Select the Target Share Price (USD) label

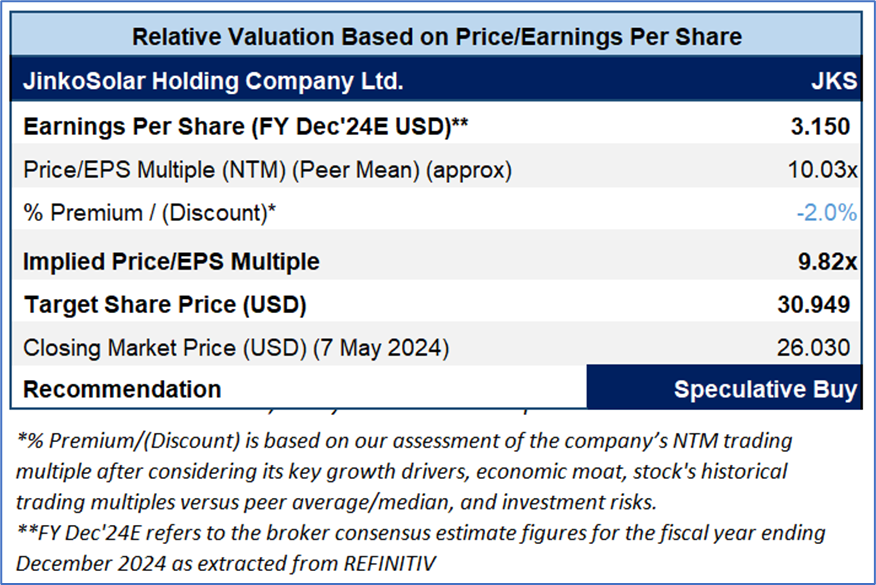164,304
